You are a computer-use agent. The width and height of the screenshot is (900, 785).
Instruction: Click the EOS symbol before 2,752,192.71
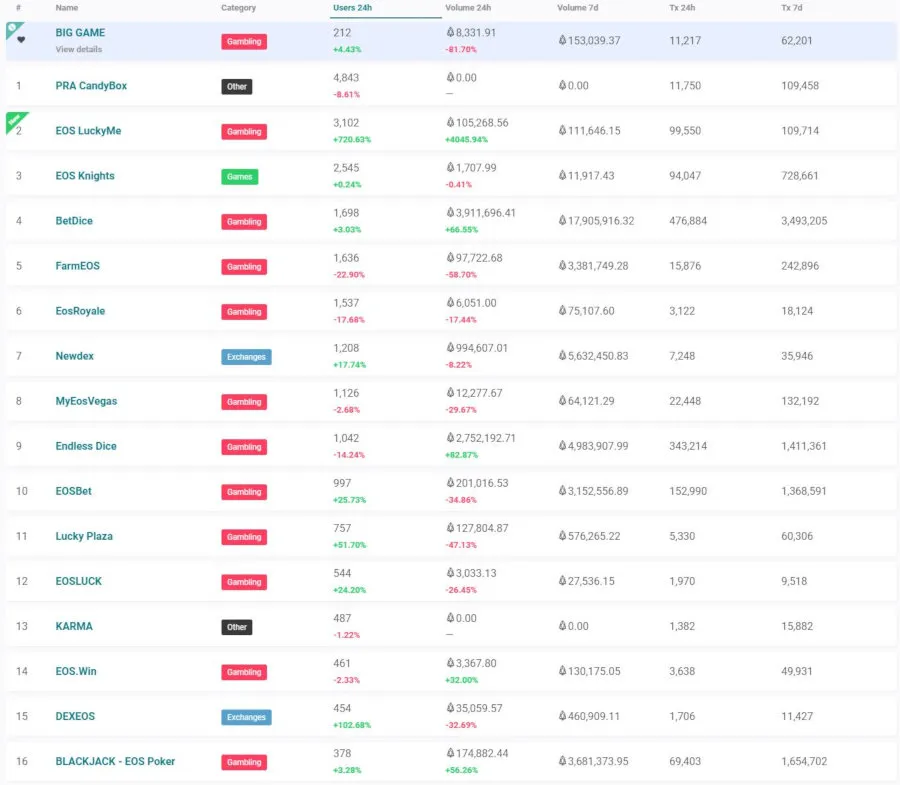(451, 438)
